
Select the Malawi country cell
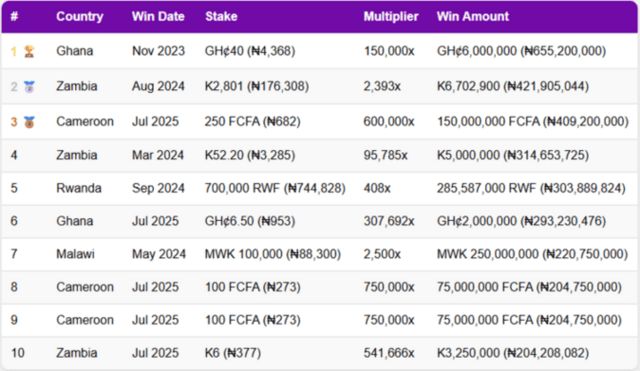pos(76,254)
